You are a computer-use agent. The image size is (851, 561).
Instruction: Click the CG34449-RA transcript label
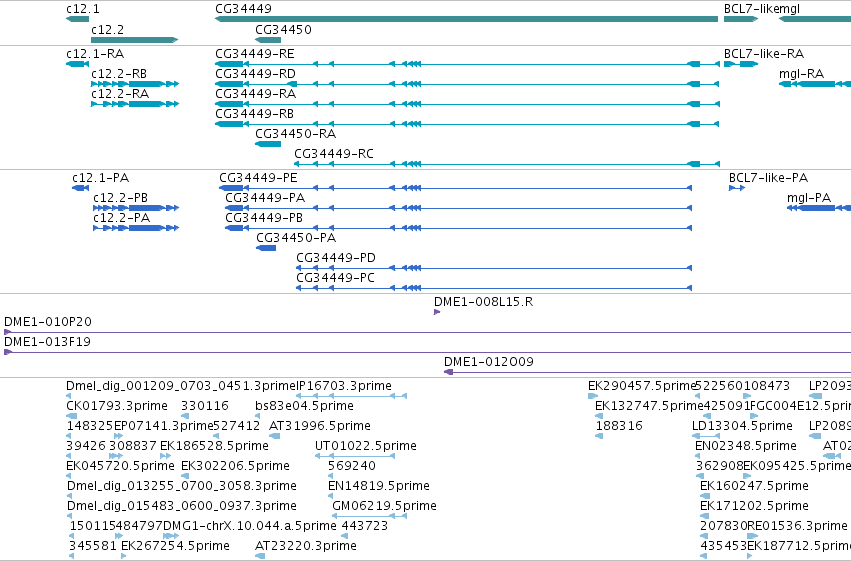pyautogui.click(x=255, y=94)
